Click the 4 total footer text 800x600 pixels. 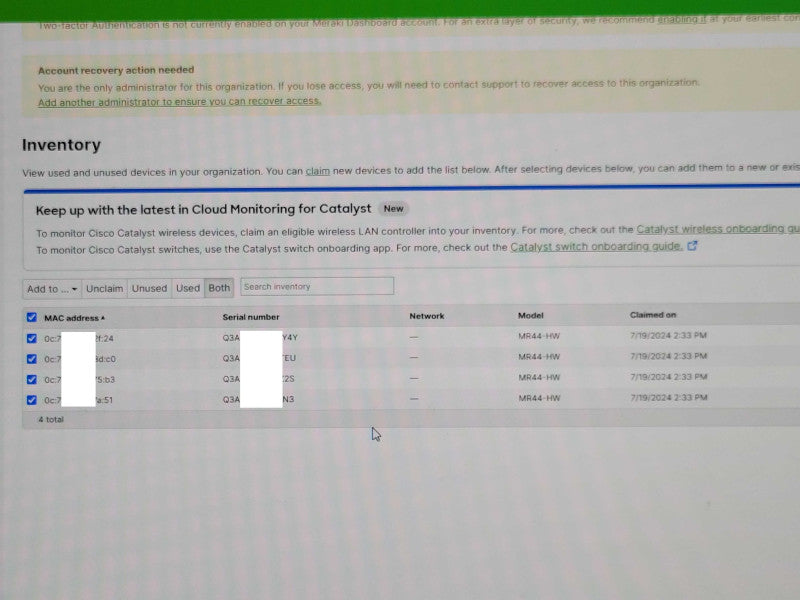point(51,419)
